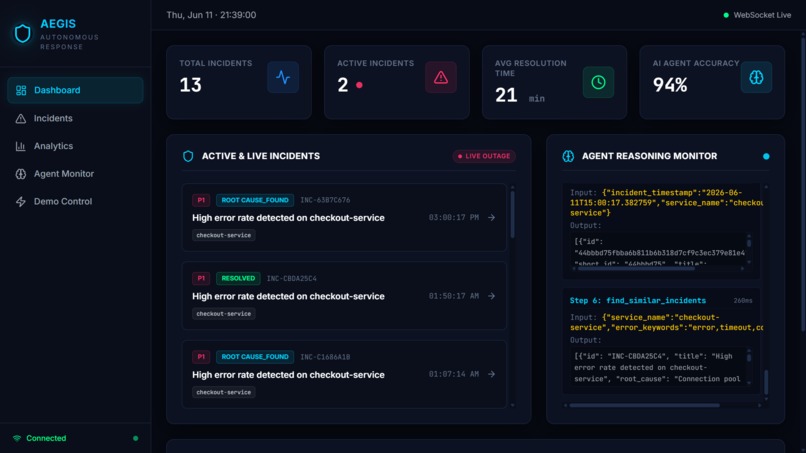This screenshot has width=806, height=453.
Task: Click the Active Incidents value 2
Action: [x=343, y=85]
